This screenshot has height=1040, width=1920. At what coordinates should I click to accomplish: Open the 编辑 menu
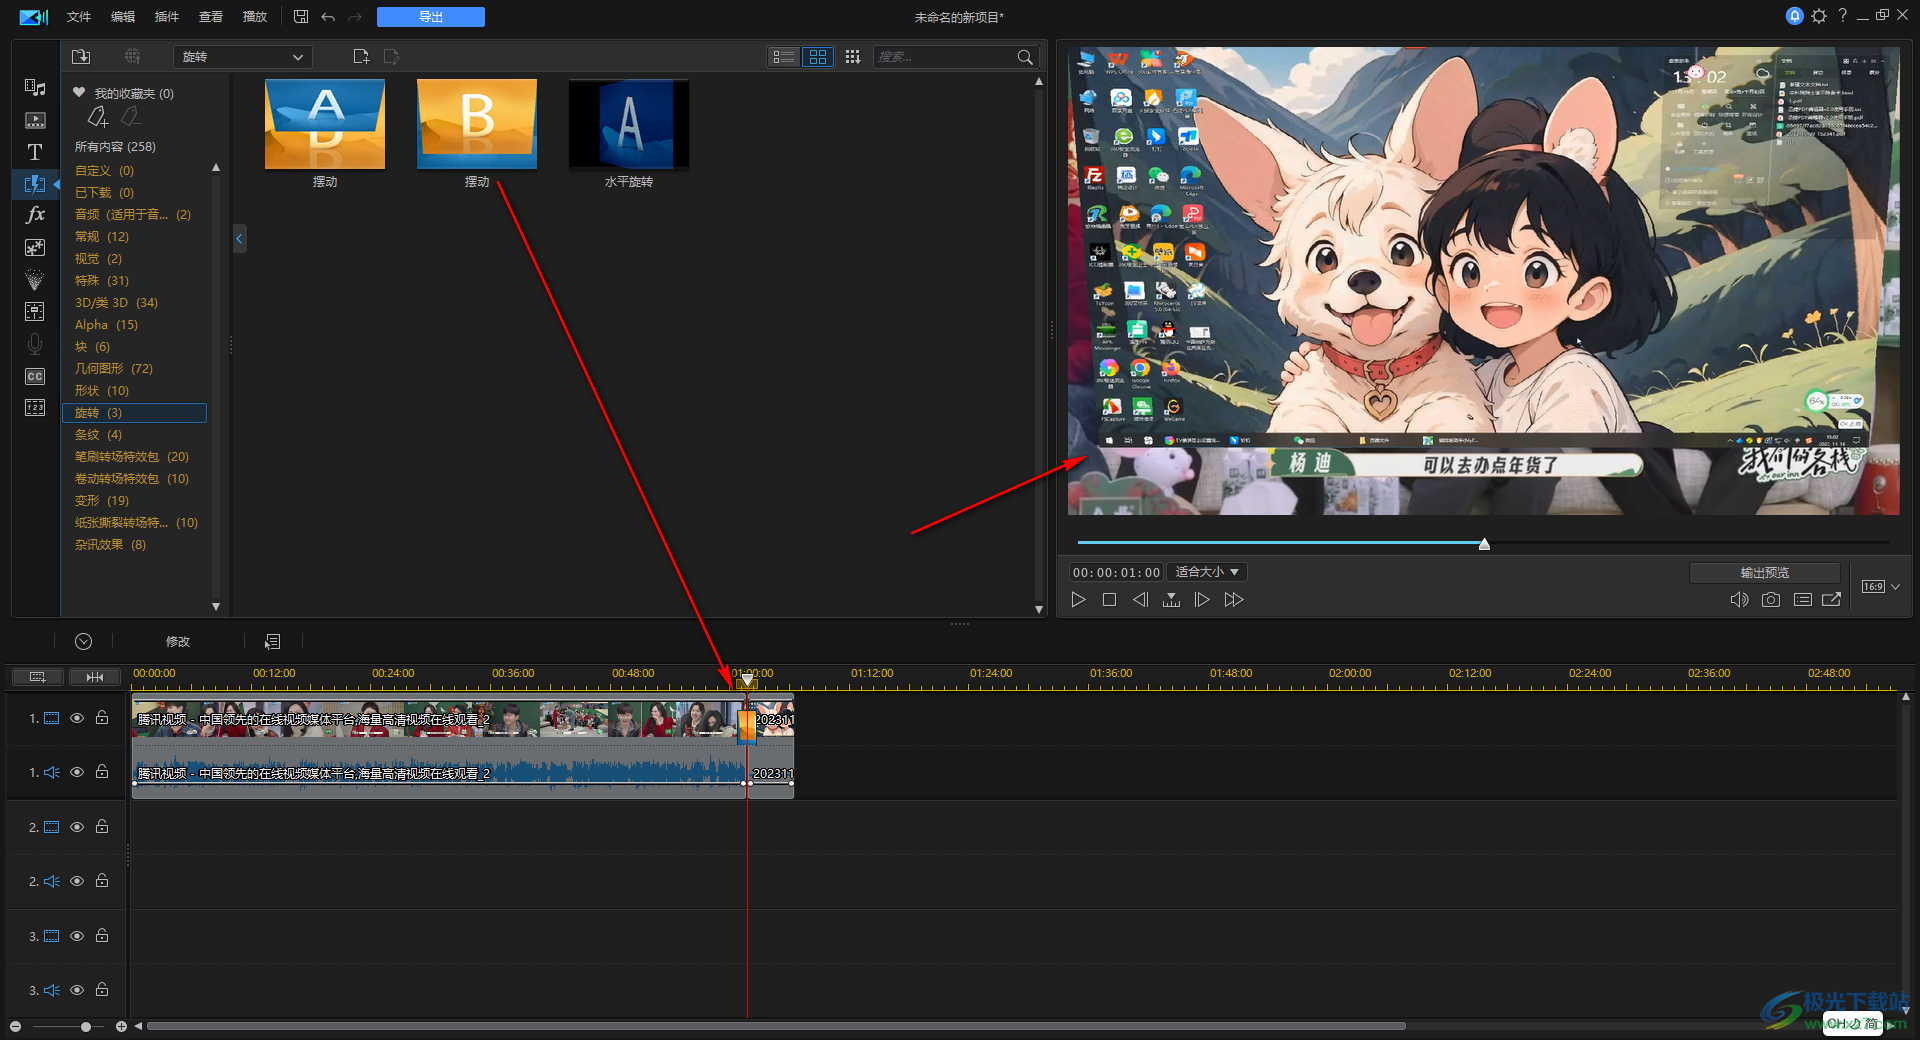pyautogui.click(x=123, y=17)
